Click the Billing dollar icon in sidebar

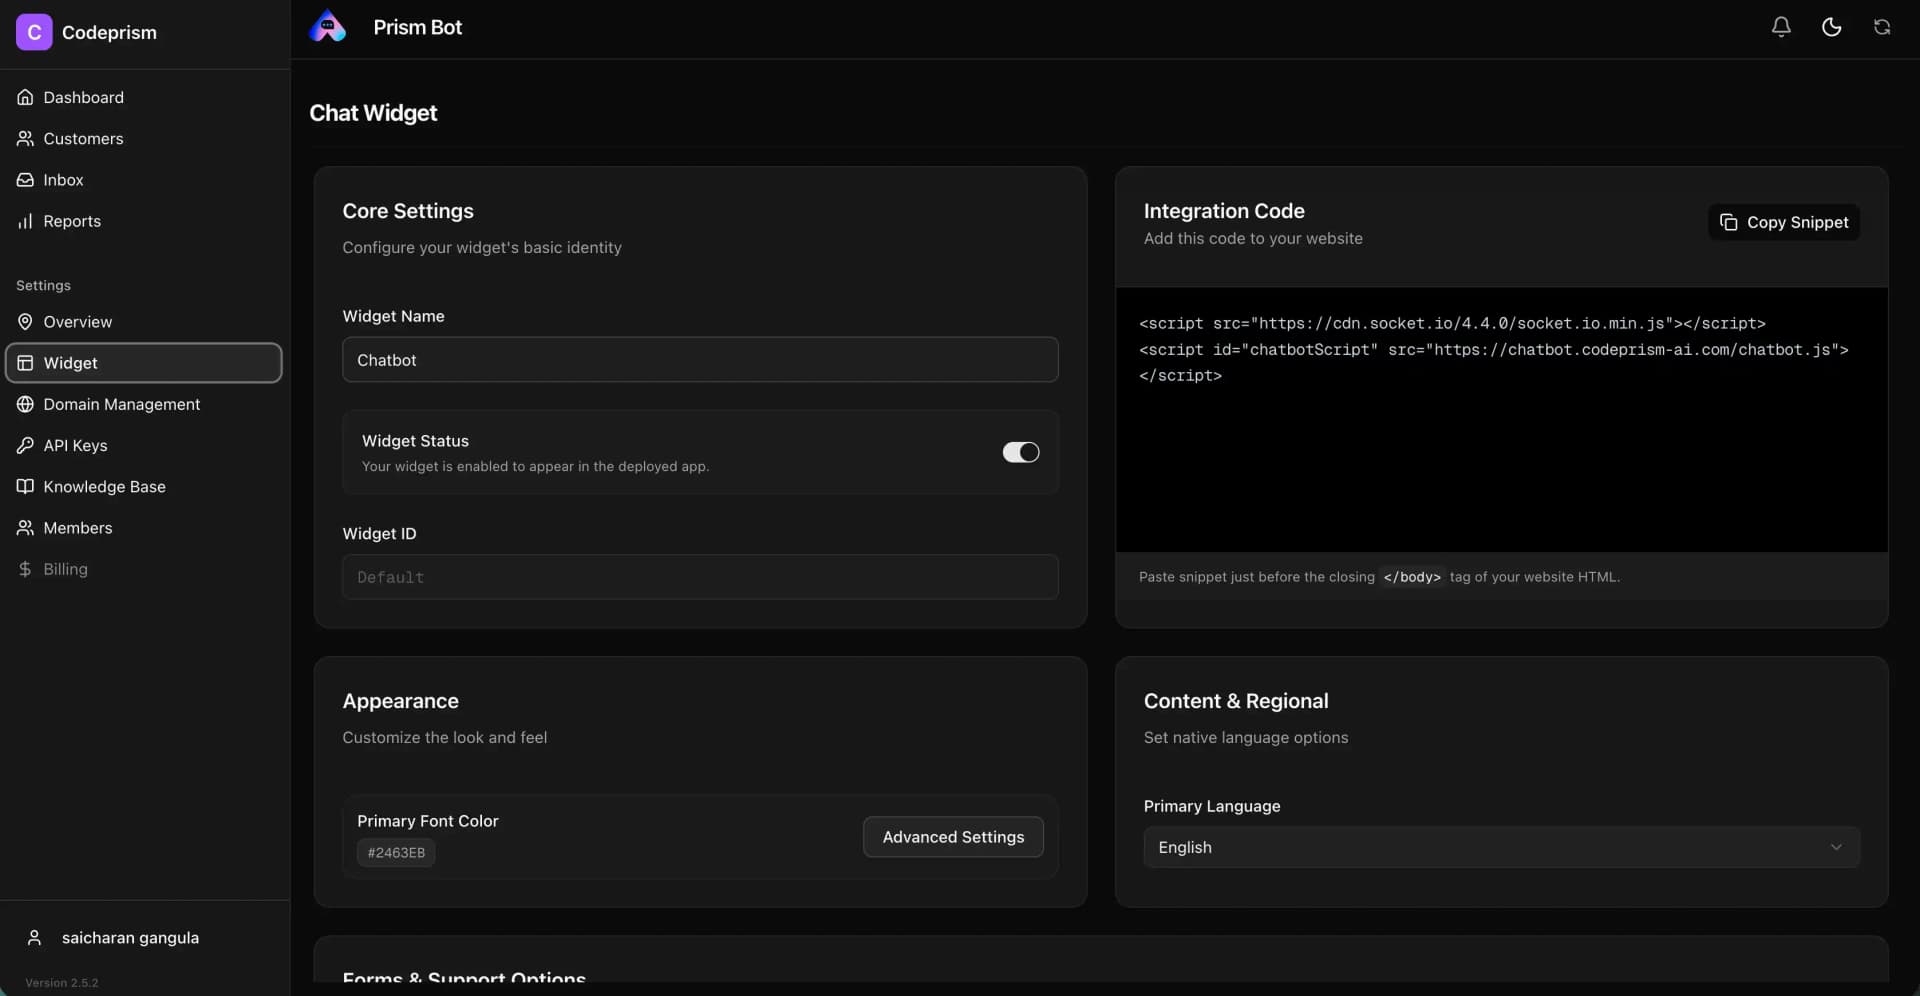pyautogui.click(x=24, y=569)
